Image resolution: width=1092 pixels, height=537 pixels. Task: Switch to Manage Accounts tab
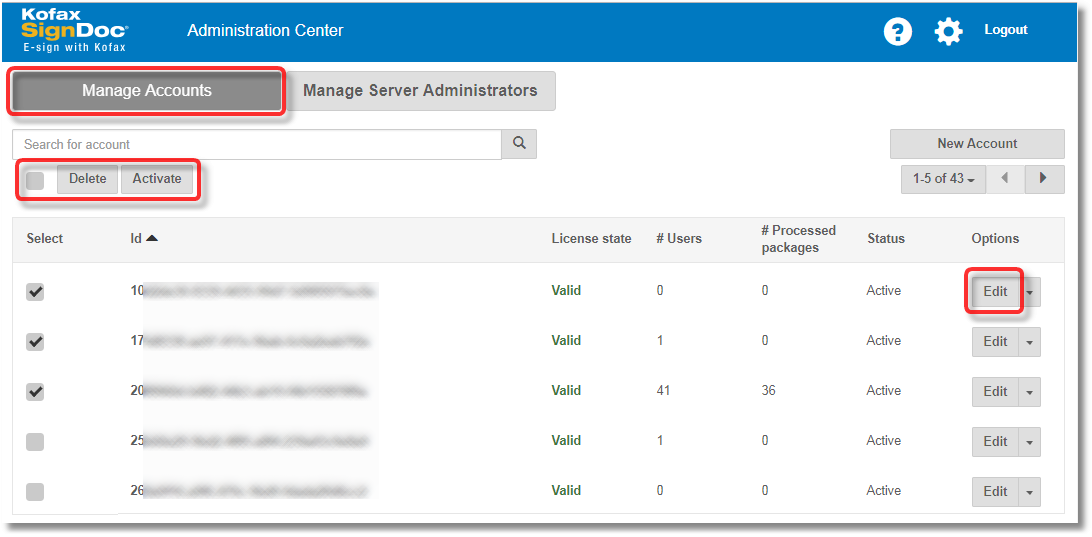pyautogui.click(x=147, y=91)
